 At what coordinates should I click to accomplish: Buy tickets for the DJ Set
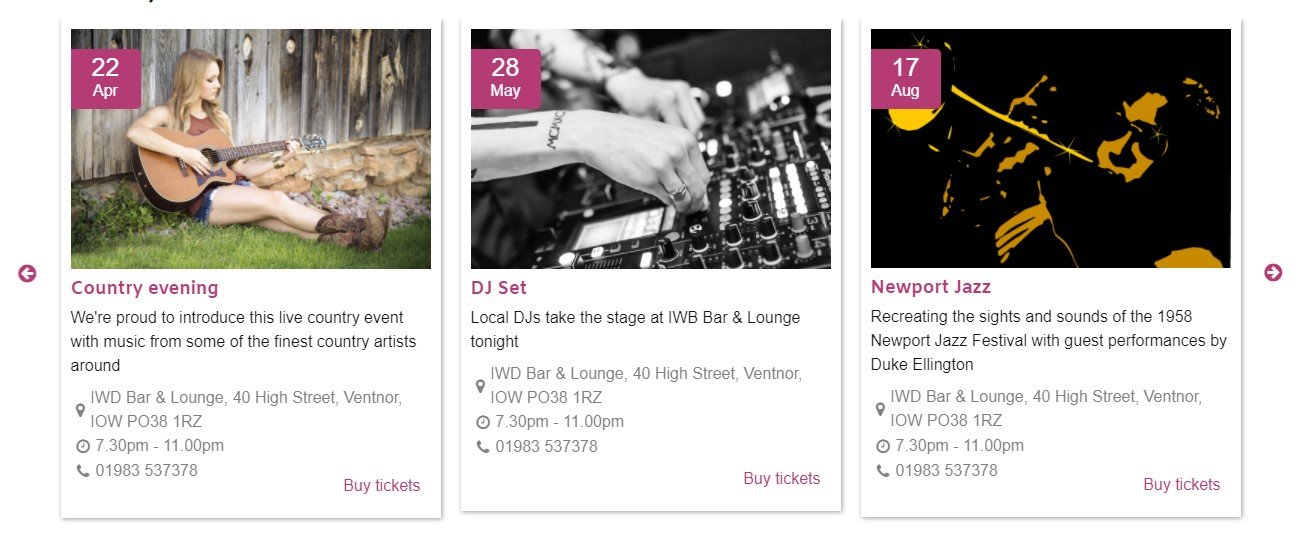point(781,479)
